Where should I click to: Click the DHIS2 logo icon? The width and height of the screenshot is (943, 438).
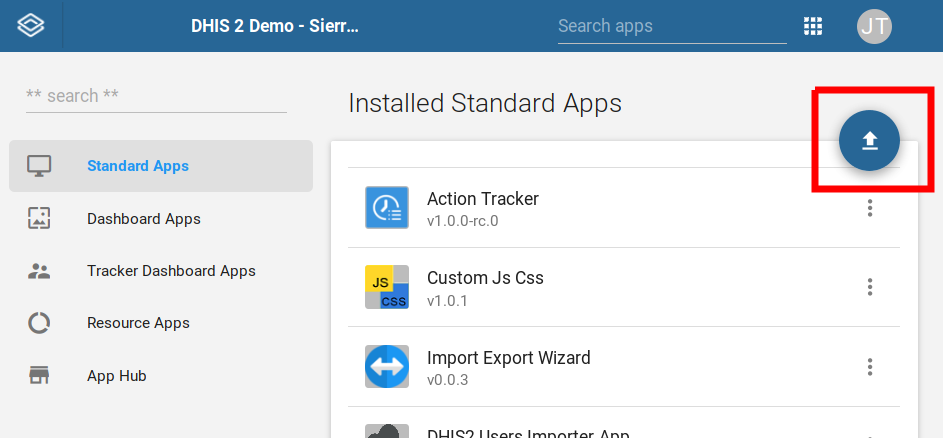tap(31, 26)
